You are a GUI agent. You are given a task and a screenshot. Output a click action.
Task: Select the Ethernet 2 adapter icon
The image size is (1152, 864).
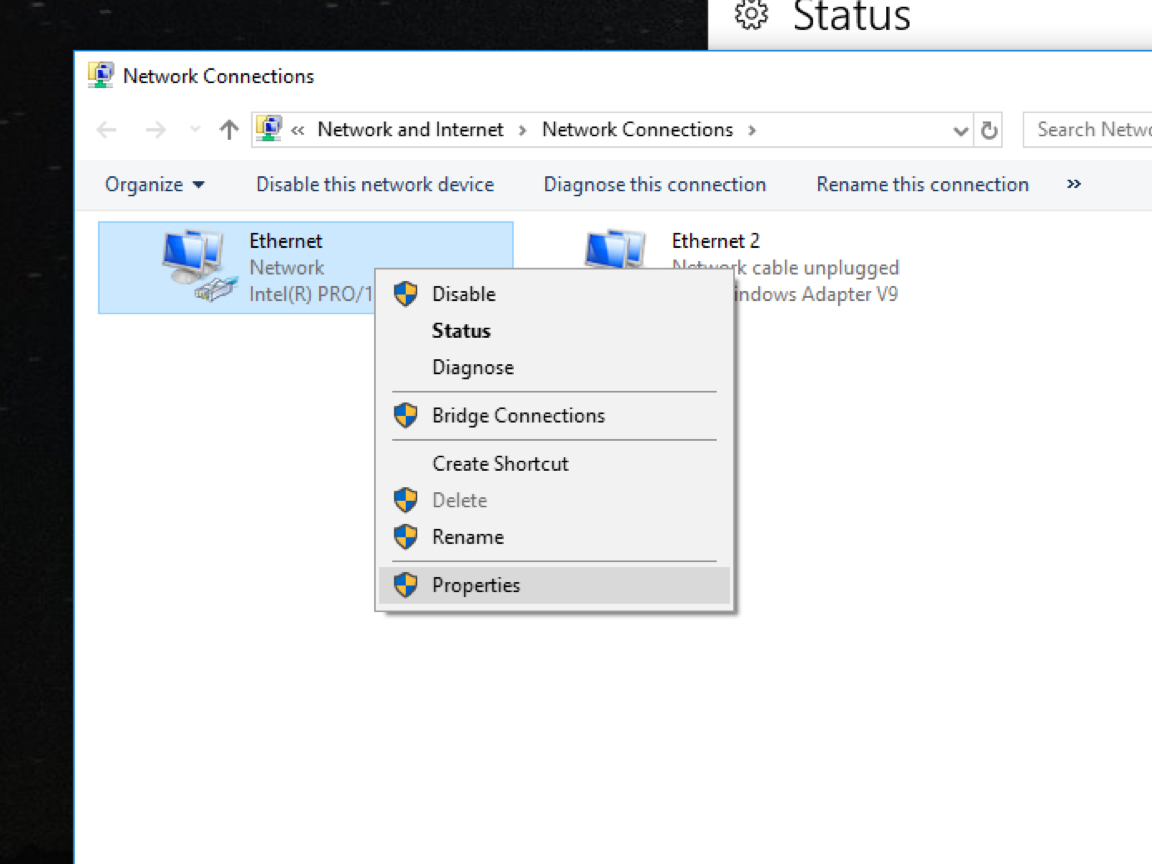click(615, 249)
